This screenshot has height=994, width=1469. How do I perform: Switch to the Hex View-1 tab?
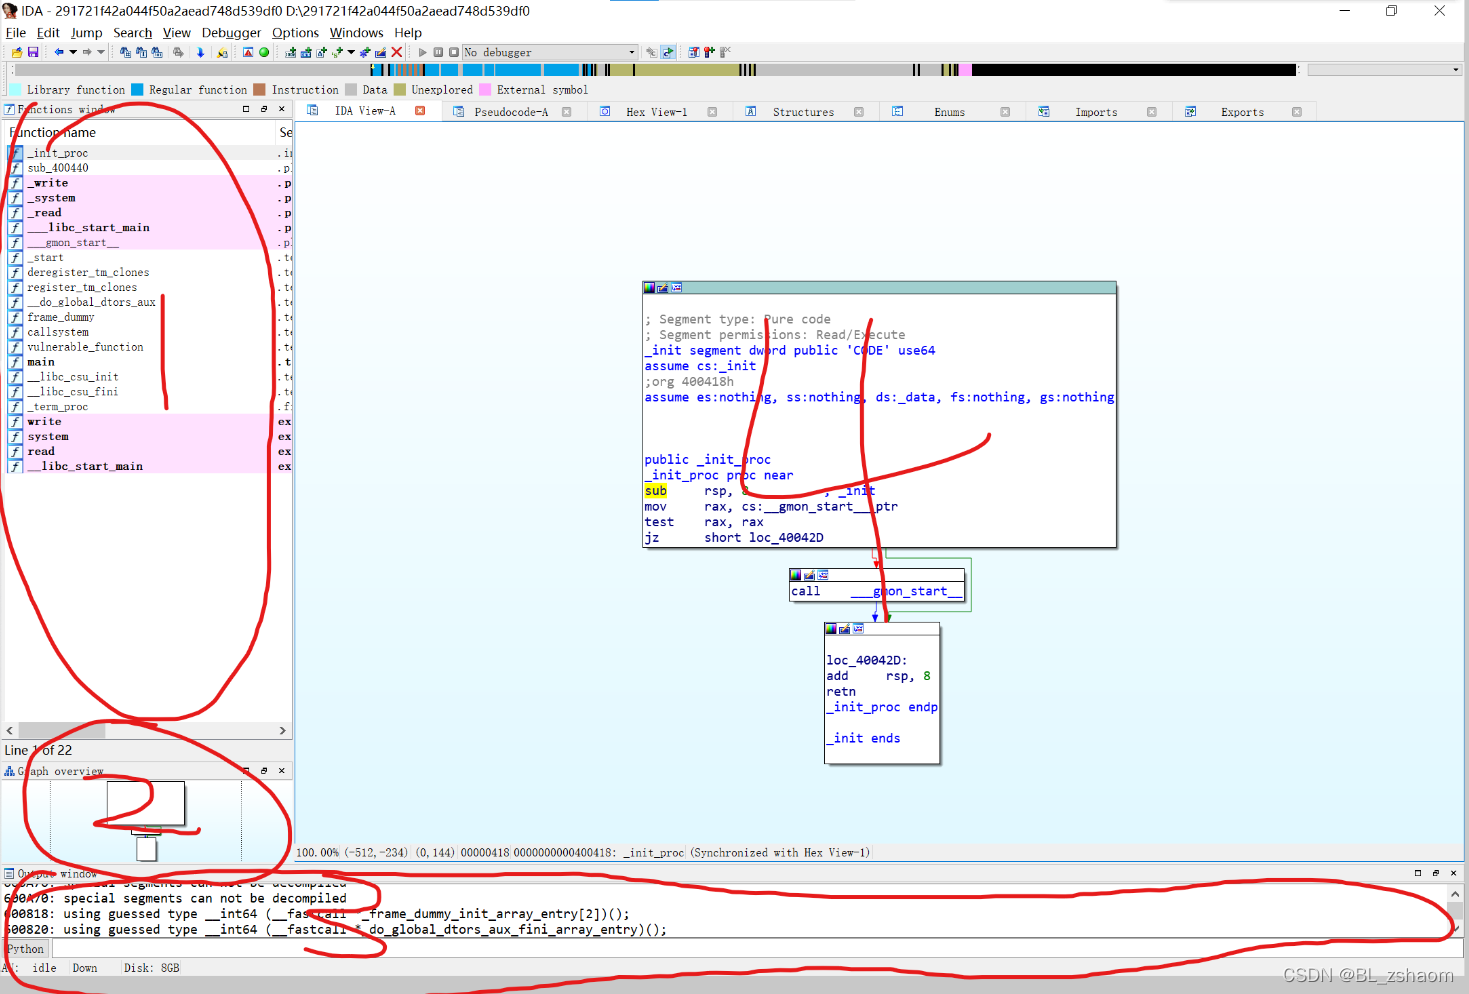pos(656,112)
